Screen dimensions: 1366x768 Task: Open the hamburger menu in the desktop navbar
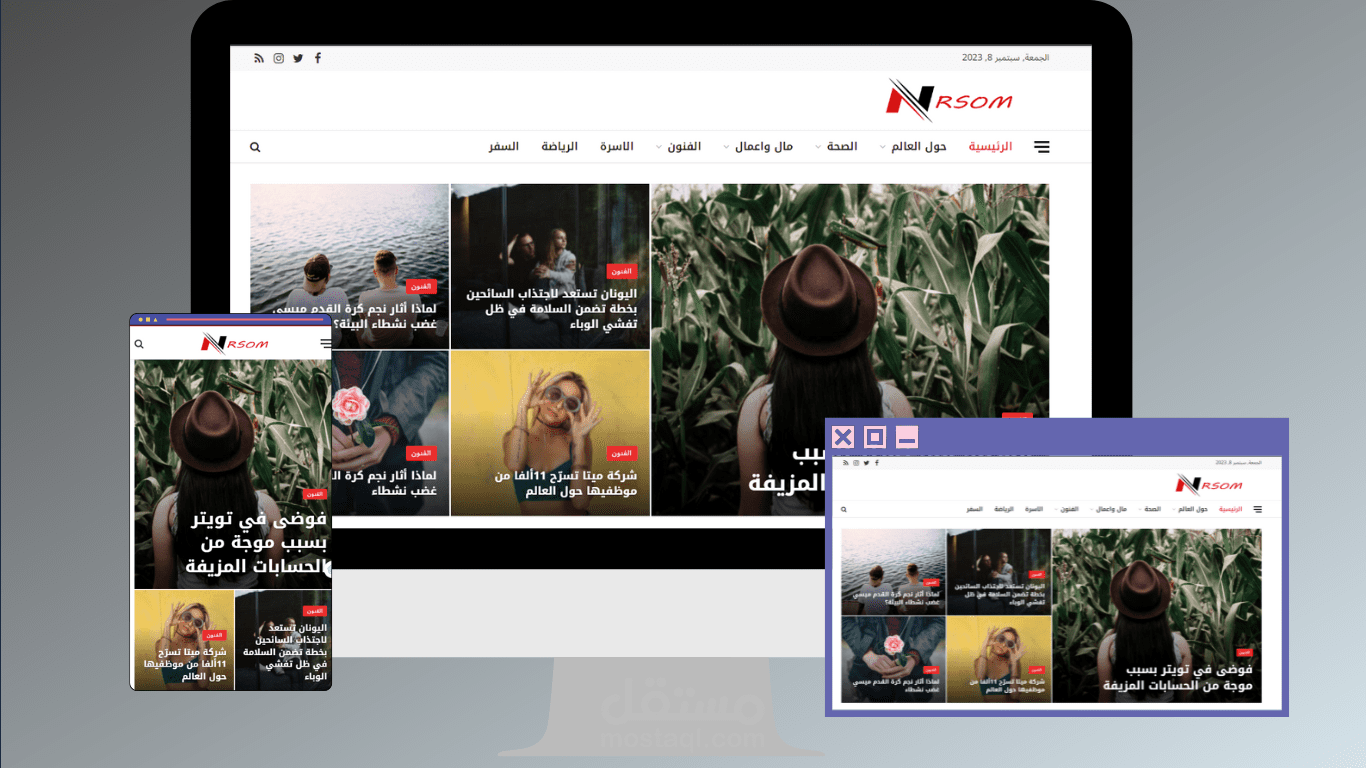1041,146
